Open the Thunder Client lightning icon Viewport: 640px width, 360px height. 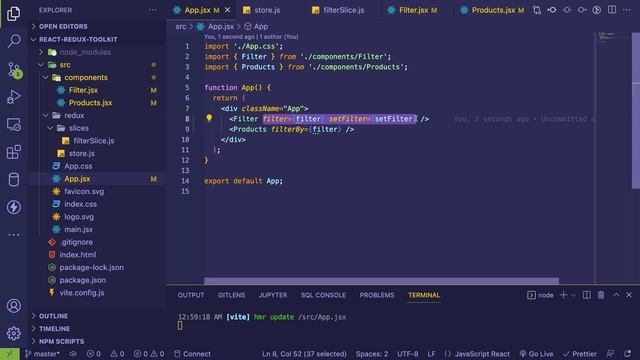13,207
